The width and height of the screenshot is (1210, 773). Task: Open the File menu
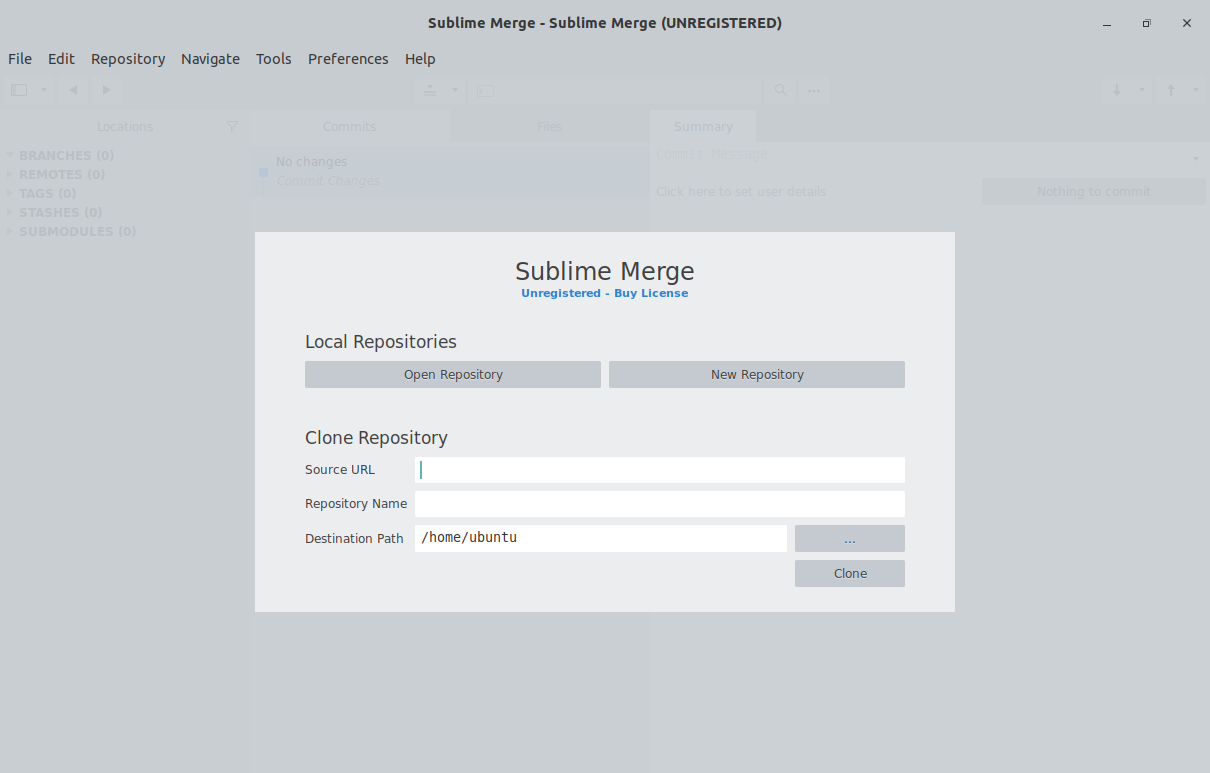pyautogui.click(x=20, y=59)
